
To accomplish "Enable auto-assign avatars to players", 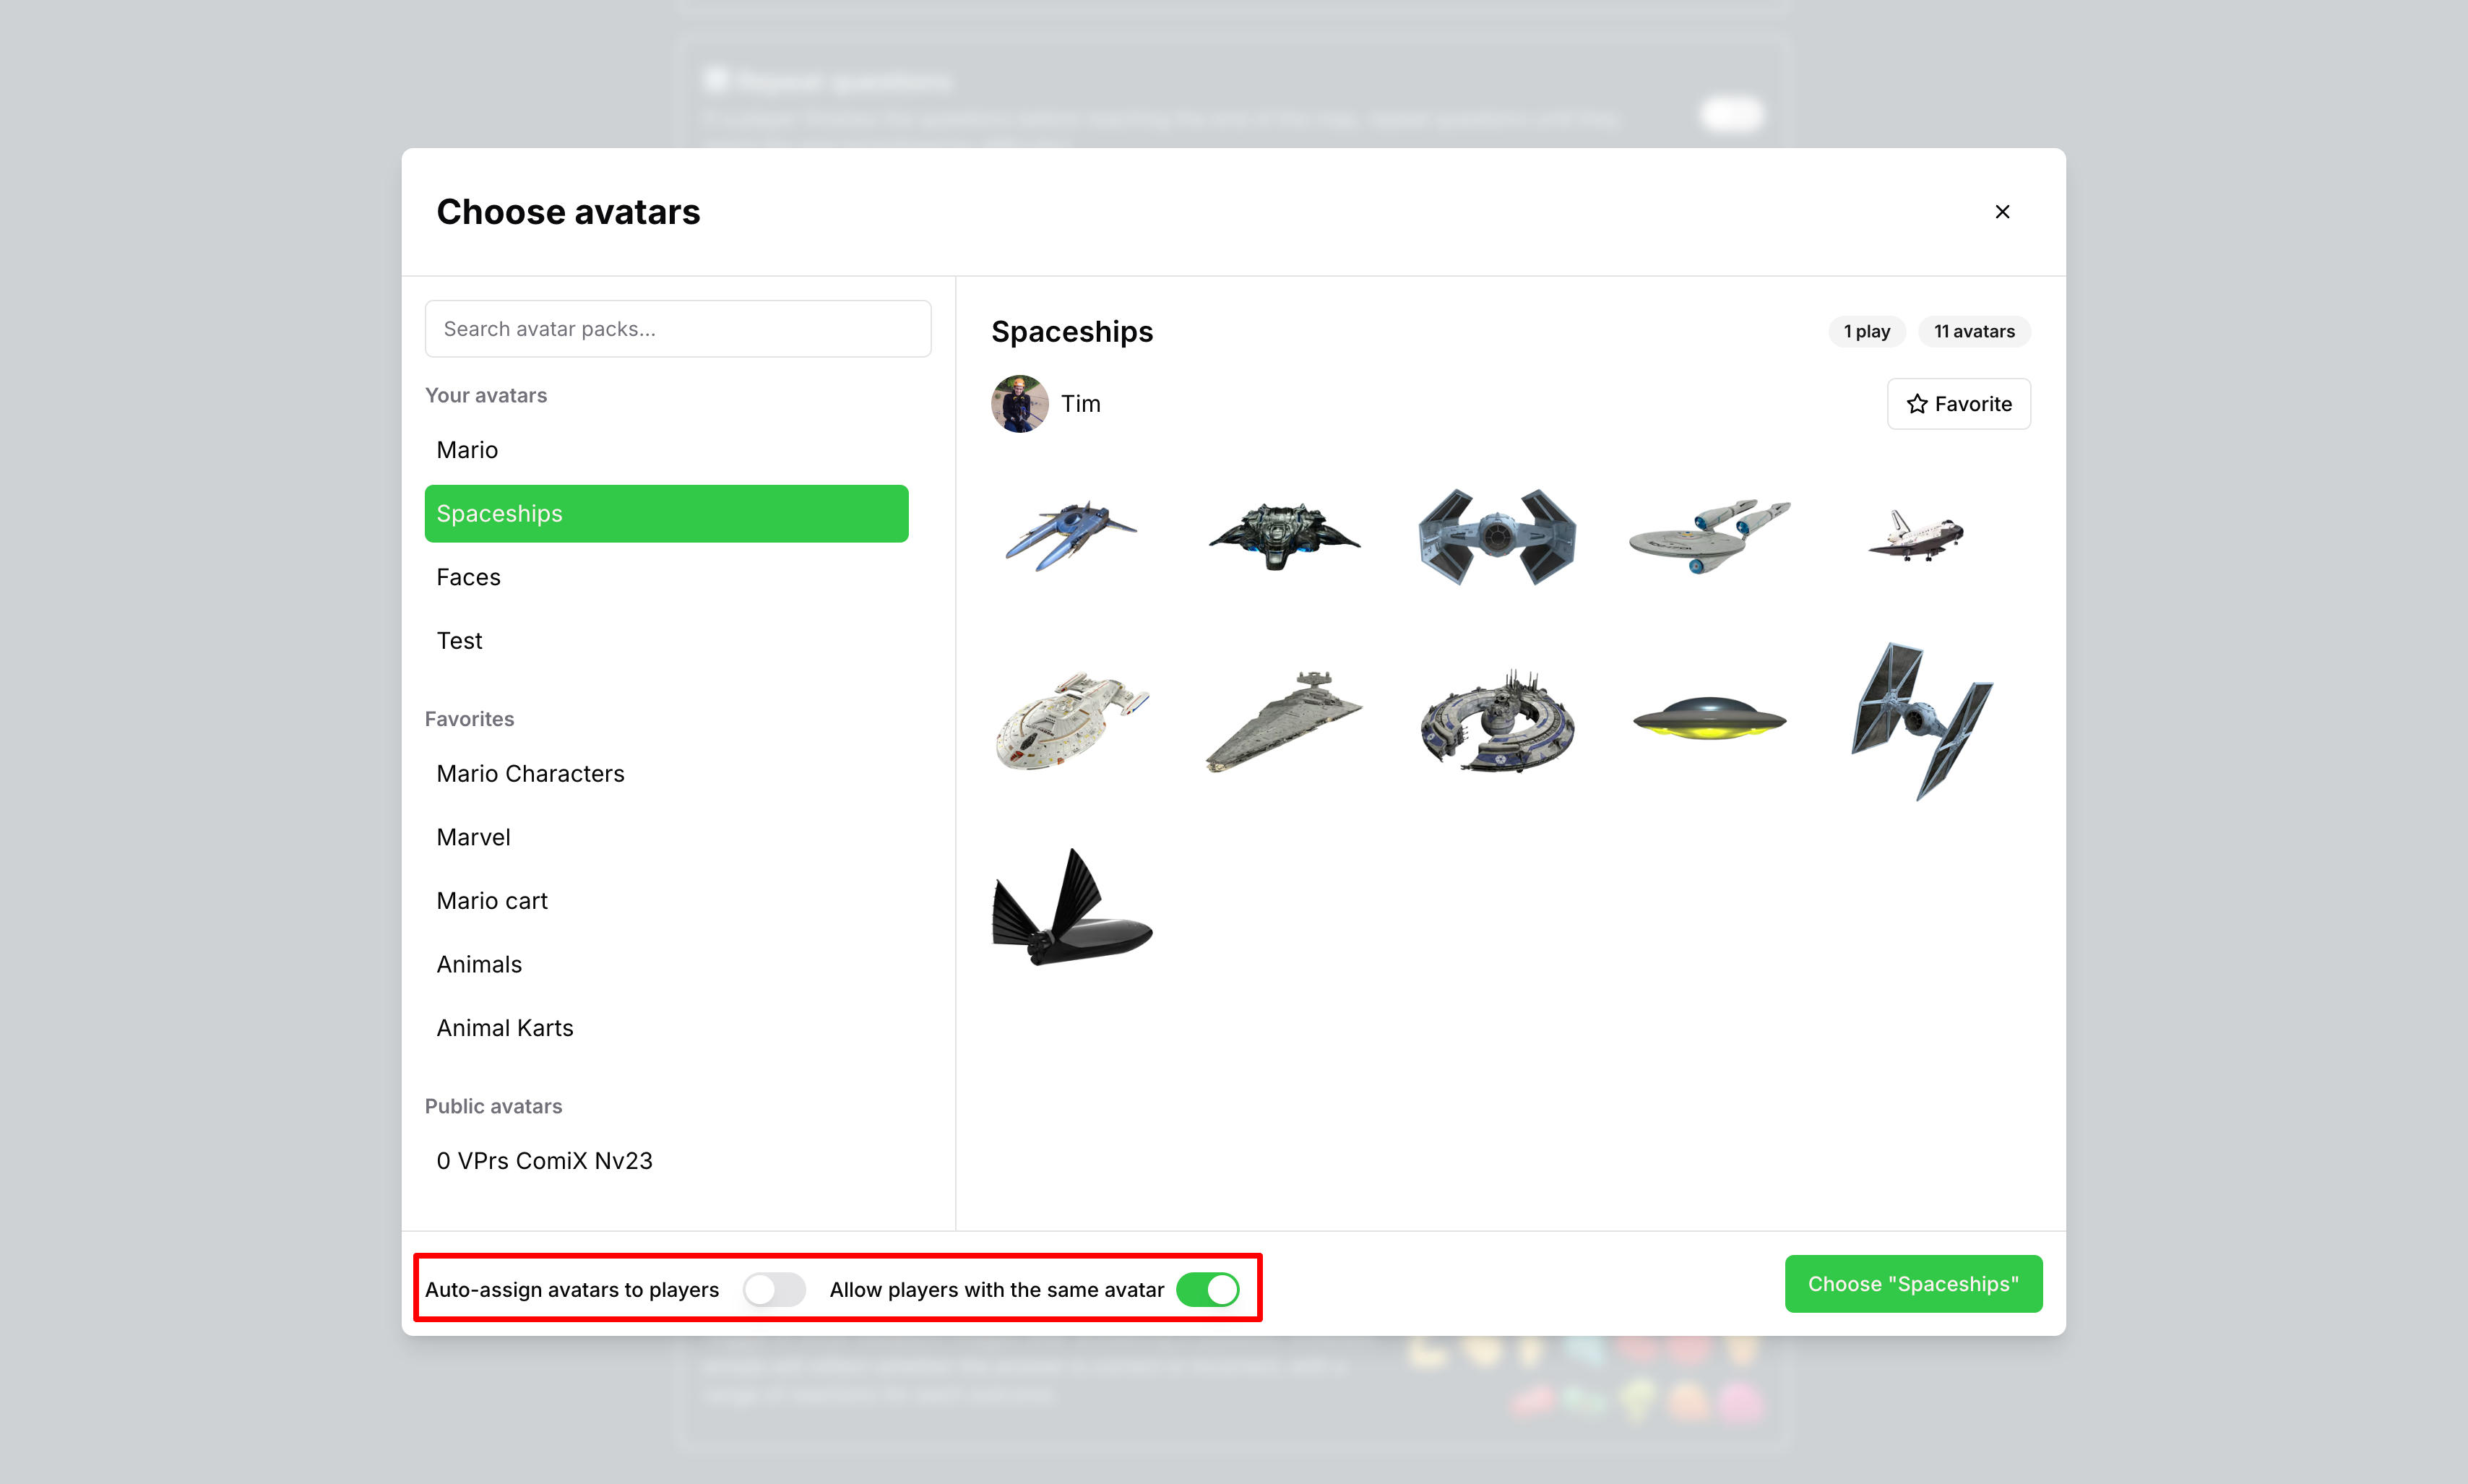I will [774, 1289].
